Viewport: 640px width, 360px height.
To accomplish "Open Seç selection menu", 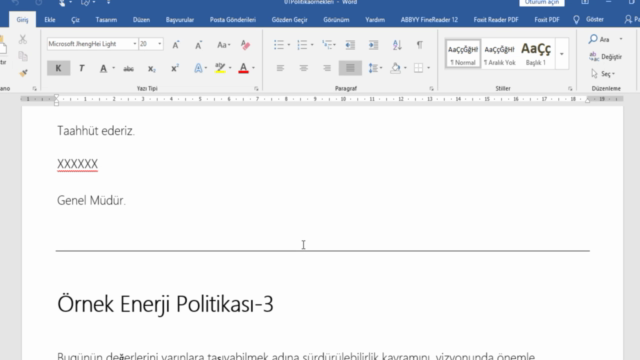I will (x=603, y=74).
